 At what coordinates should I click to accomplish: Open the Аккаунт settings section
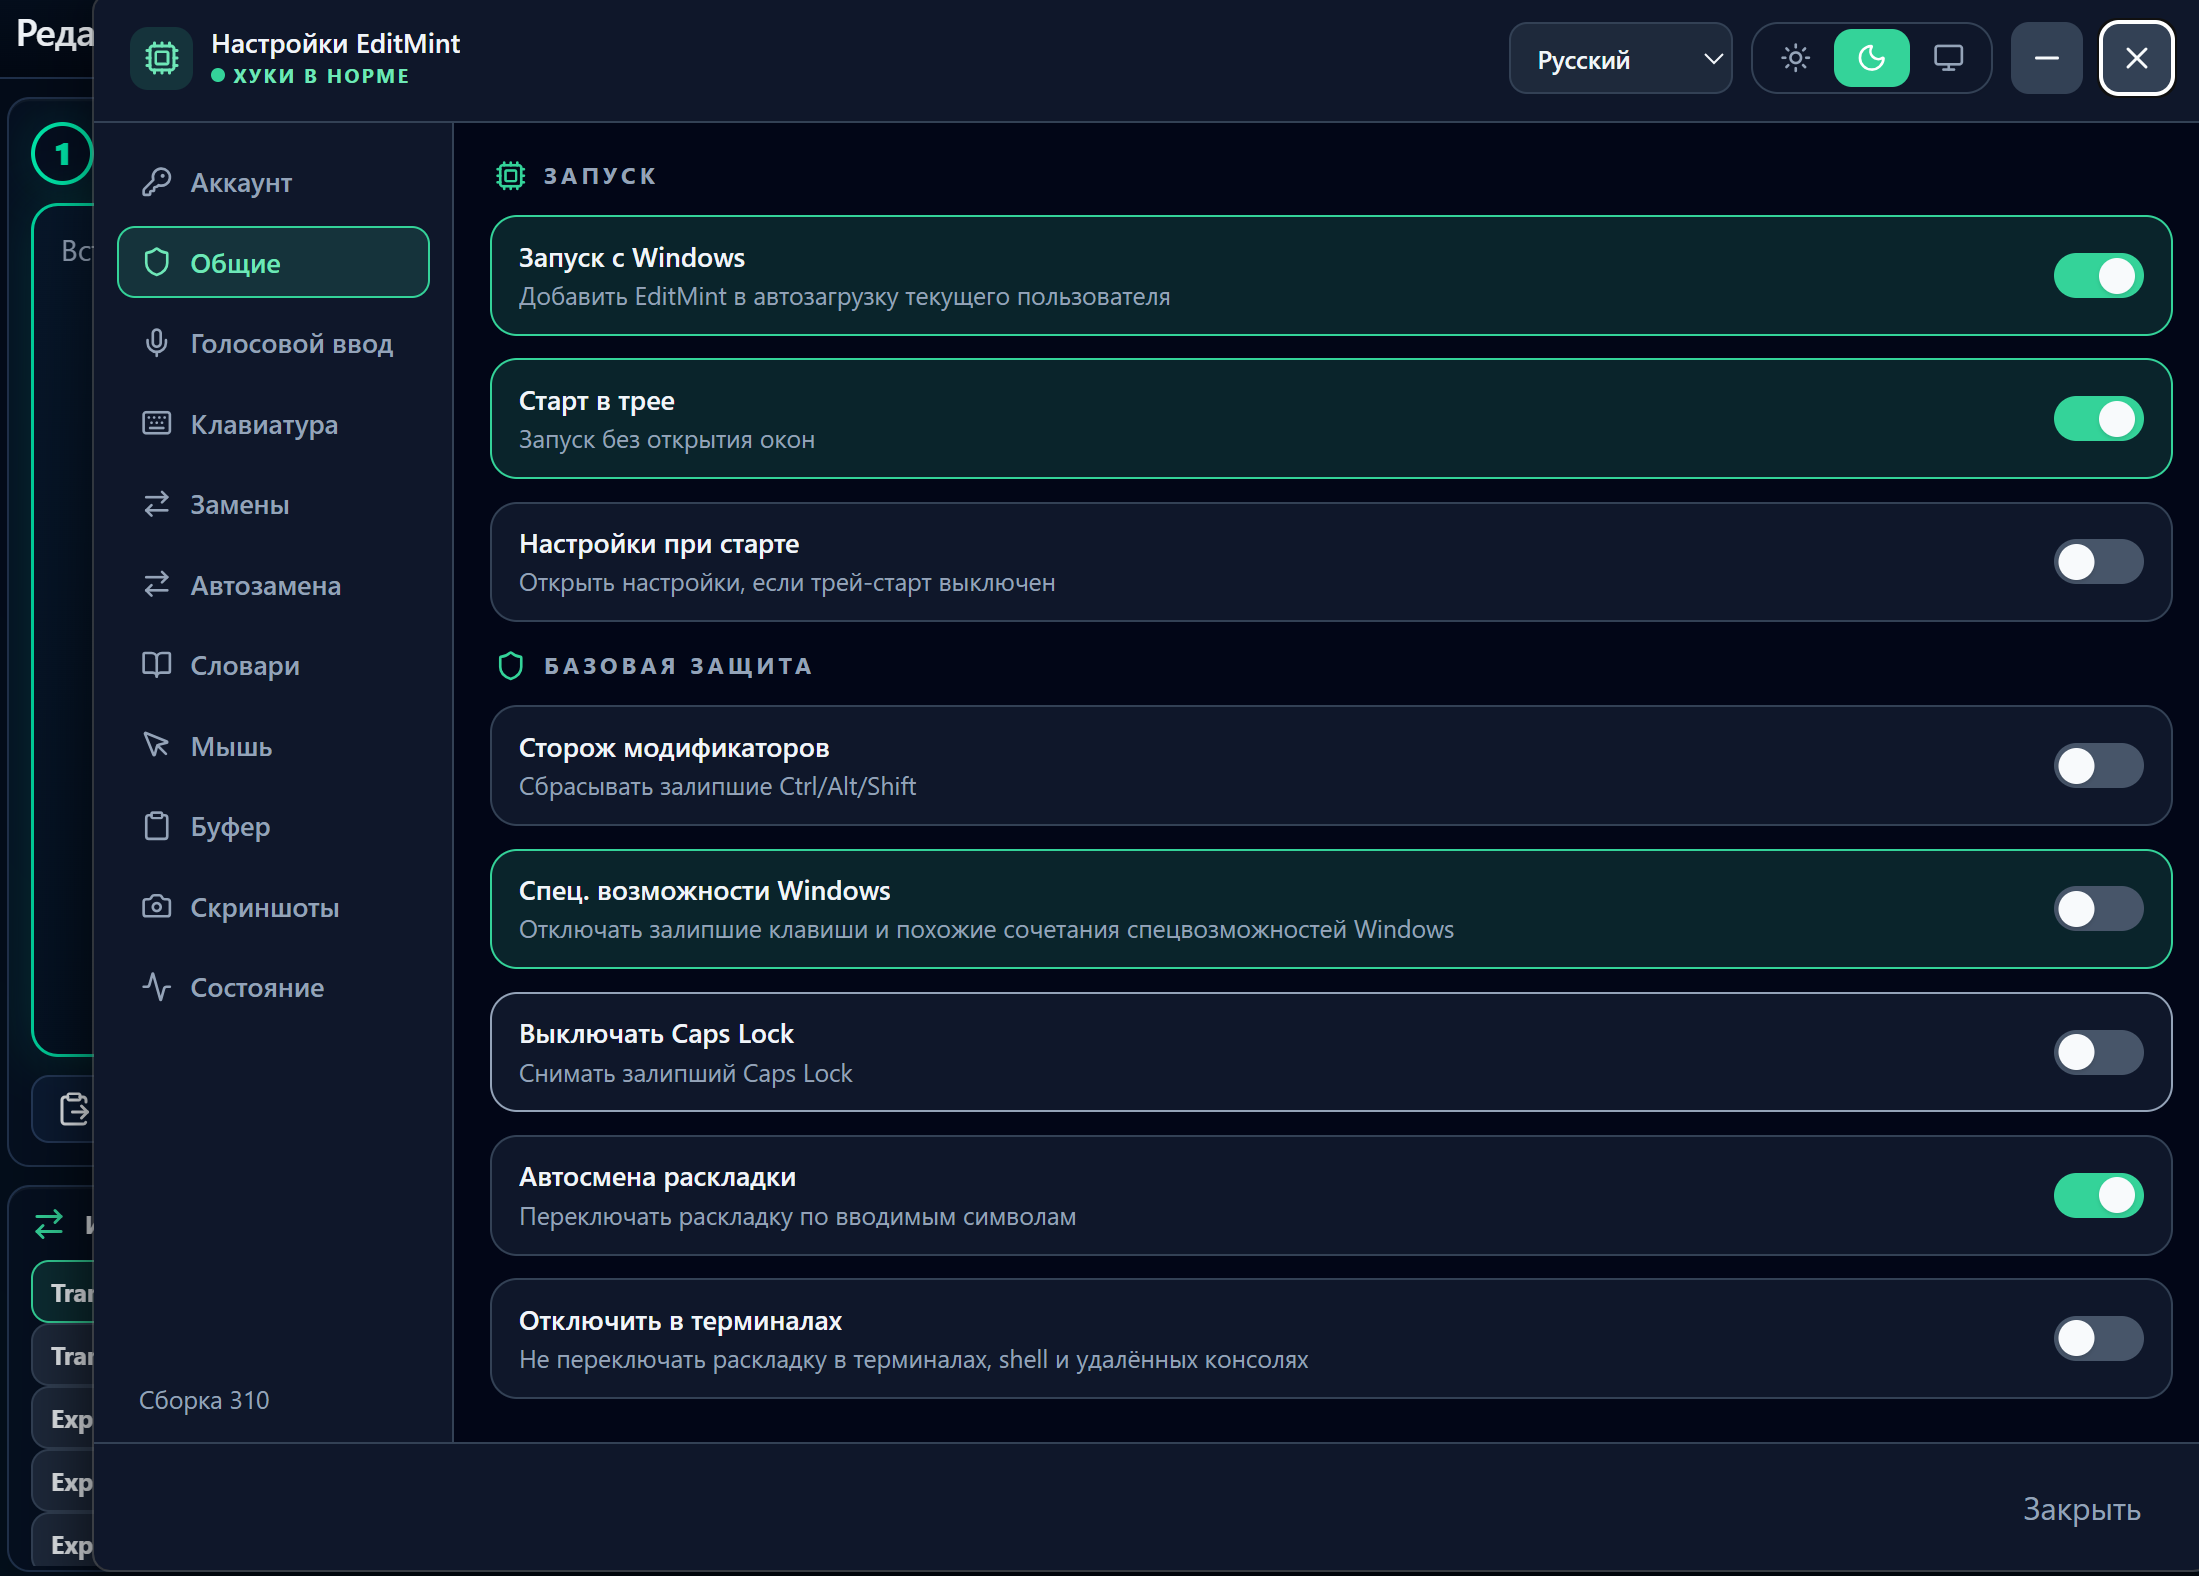(x=273, y=182)
